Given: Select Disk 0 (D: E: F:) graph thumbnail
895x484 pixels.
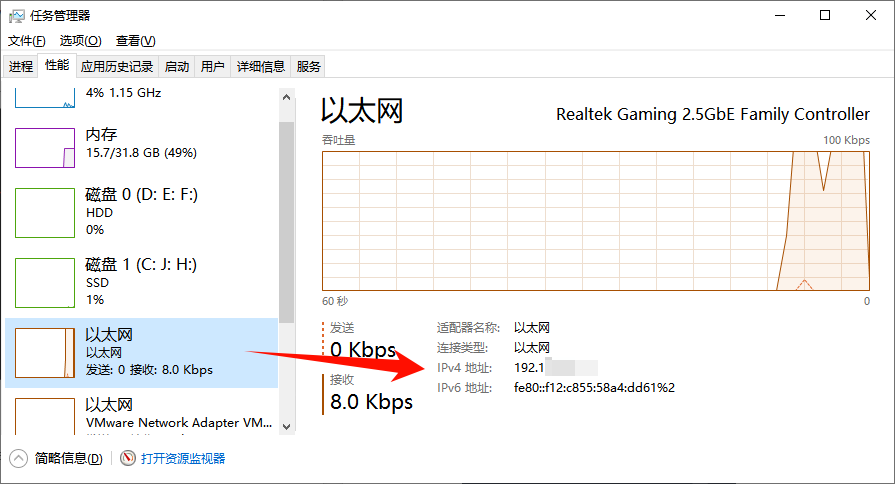Looking at the screenshot, I should coord(45,213).
